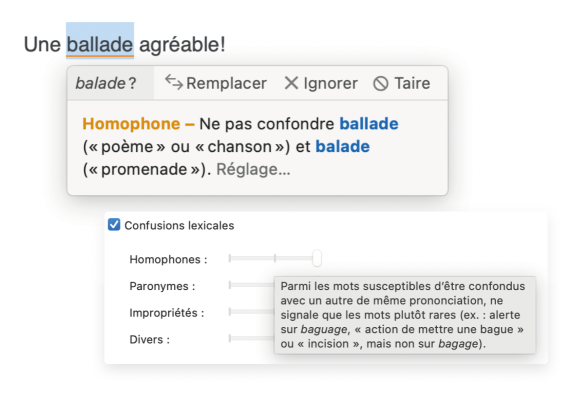Click the prohibition icon beside Taire
The height and width of the screenshot is (397, 583).
(381, 84)
